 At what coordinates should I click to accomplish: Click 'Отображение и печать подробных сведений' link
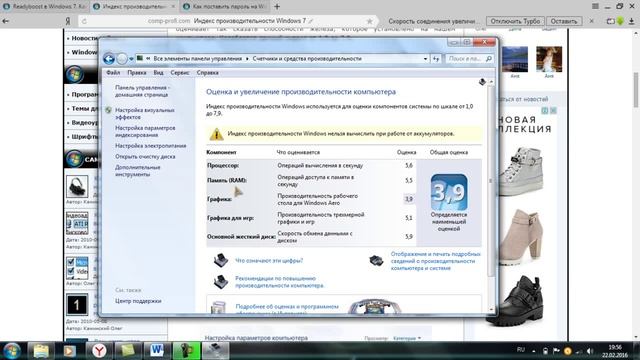pos(436,261)
